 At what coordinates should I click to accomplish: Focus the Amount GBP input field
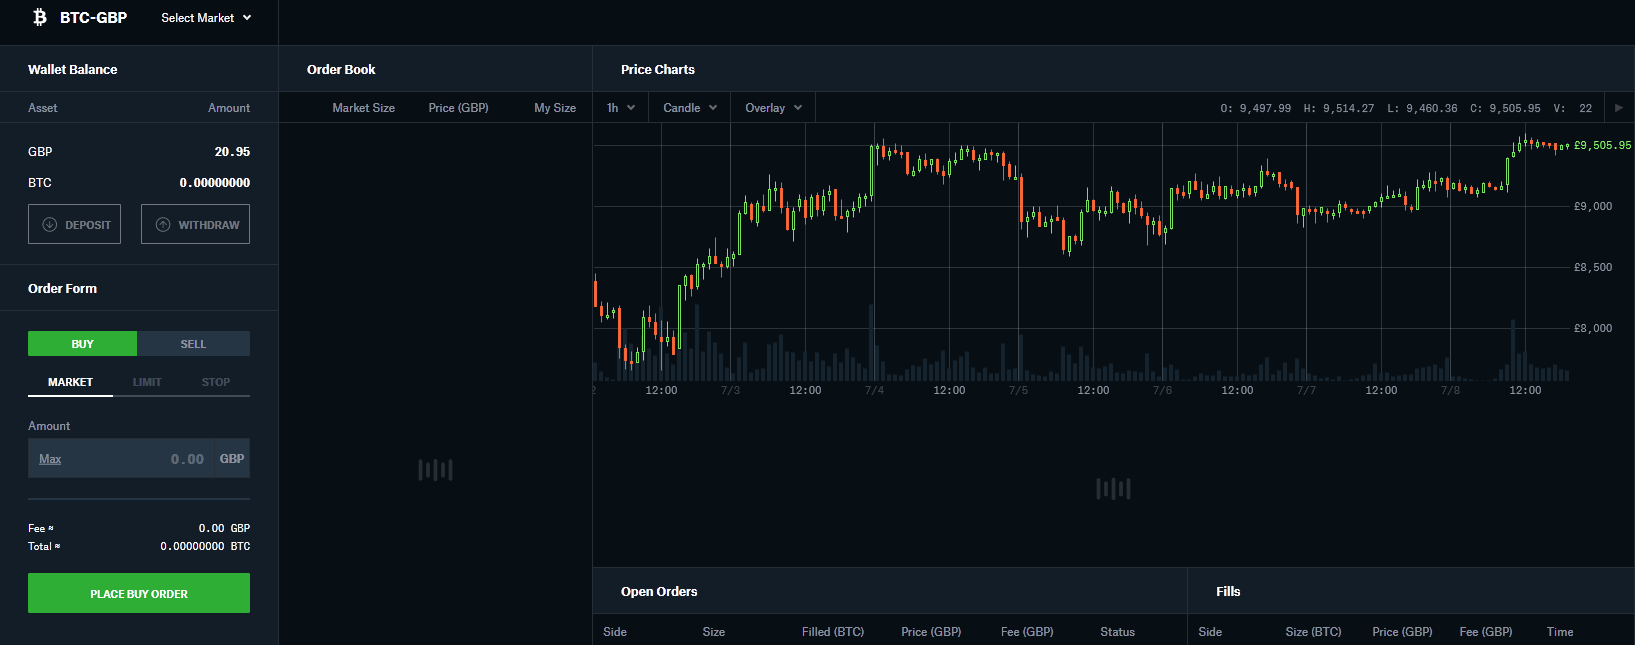139,458
